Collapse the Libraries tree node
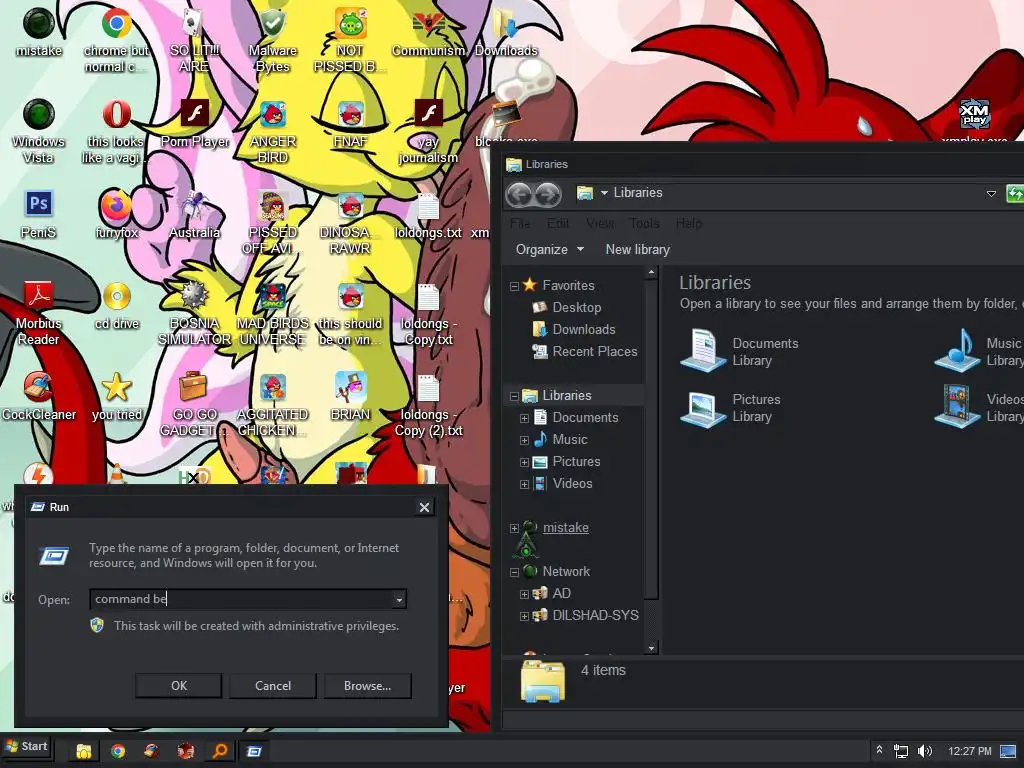The height and width of the screenshot is (768, 1024). 514,396
